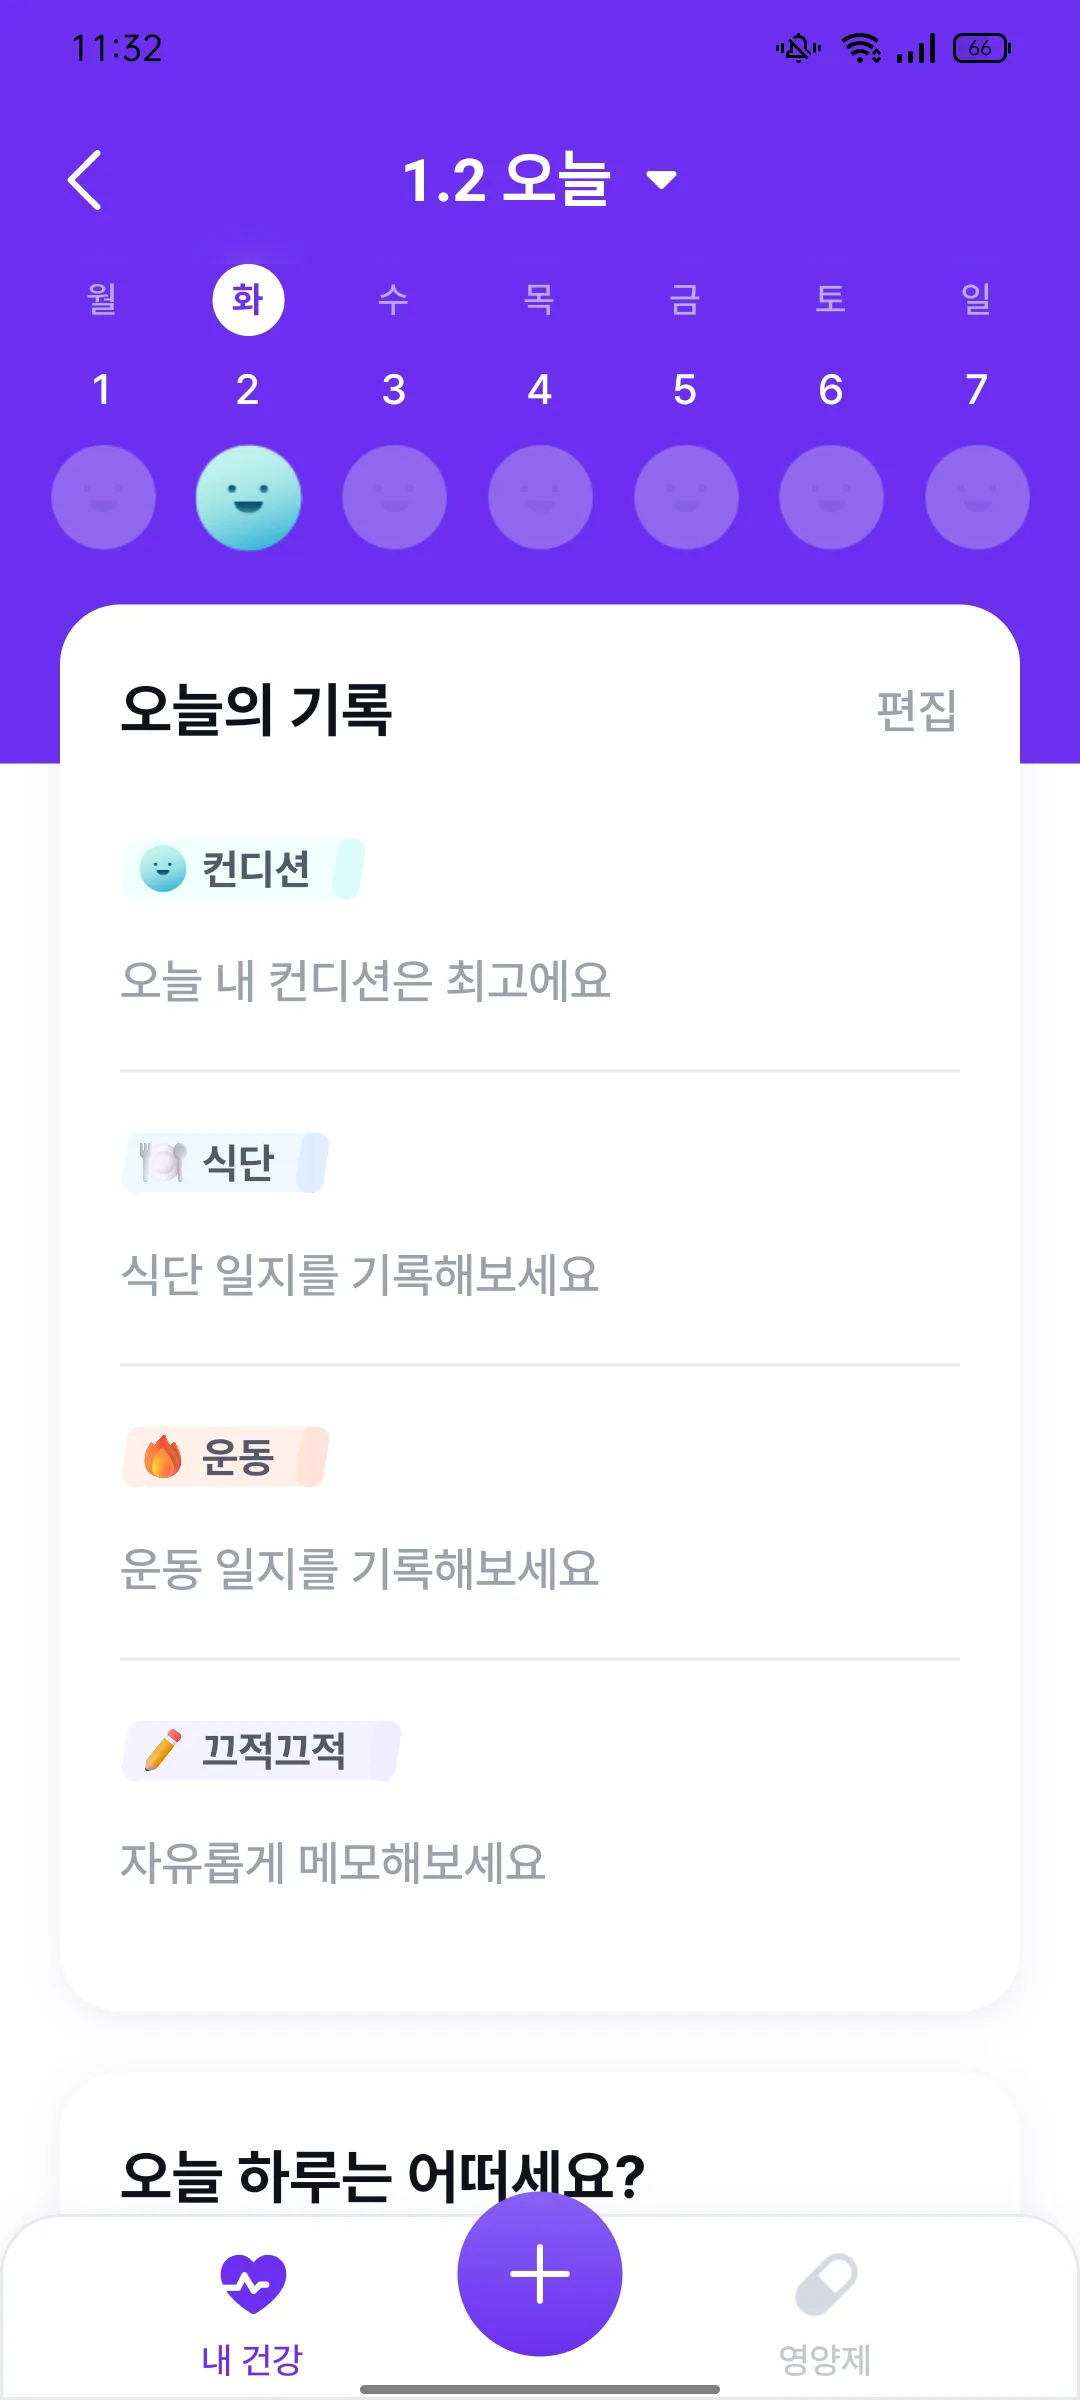Select the mood face under day 3
1080x2400 pixels.
[x=394, y=497]
